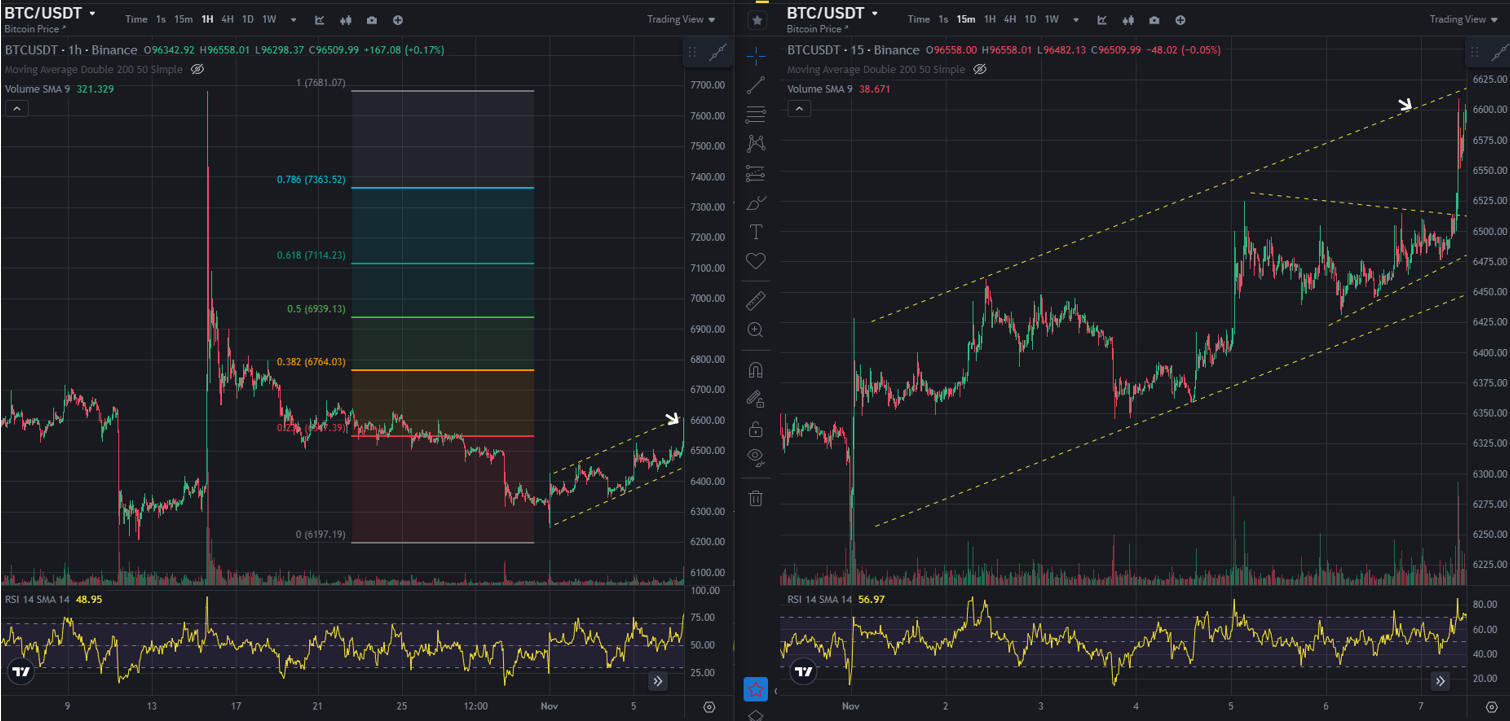1510x721 pixels.
Task: Jump to latest bar on right chart
Action: [x=1440, y=681]
